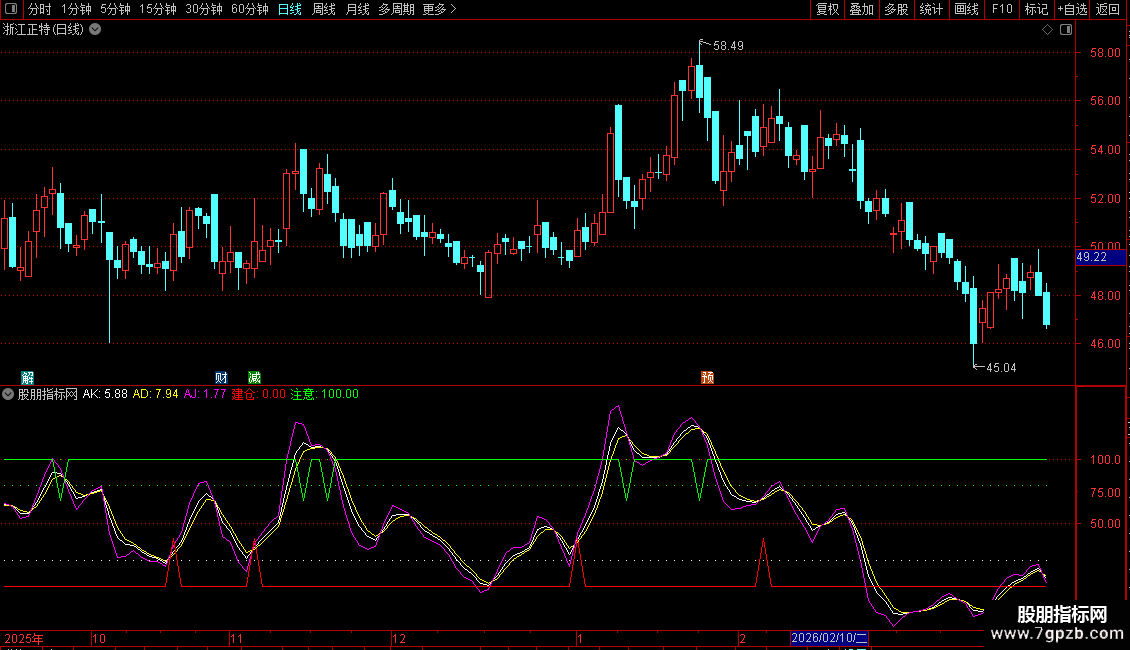Viewport: 1130px width, 650px height.
Task: Click the diamond icon above the price axis
Action: [x=1047, y=30]
